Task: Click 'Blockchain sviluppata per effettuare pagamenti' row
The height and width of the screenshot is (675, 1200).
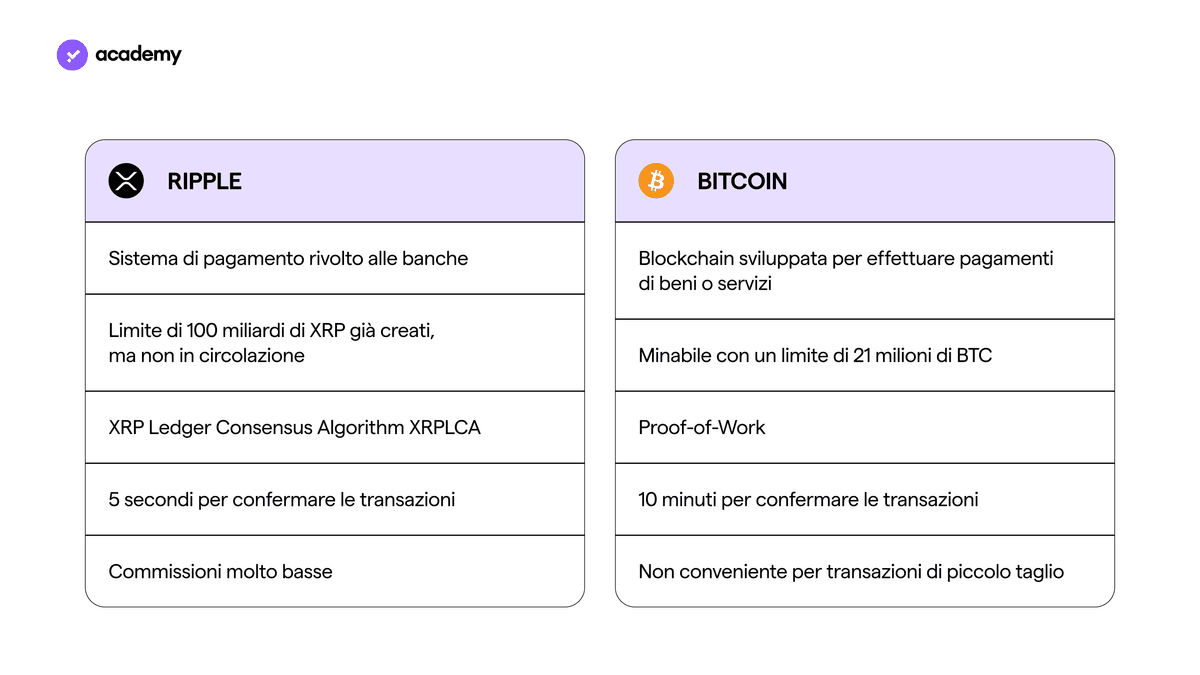Action: [x=865, y=271]
